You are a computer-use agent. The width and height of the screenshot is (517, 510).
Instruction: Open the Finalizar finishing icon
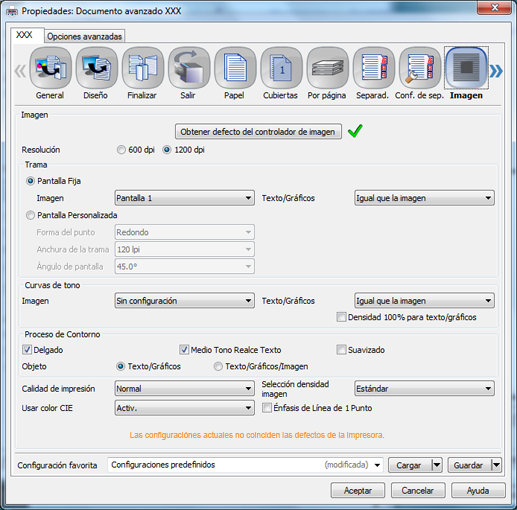coord(143,68)
